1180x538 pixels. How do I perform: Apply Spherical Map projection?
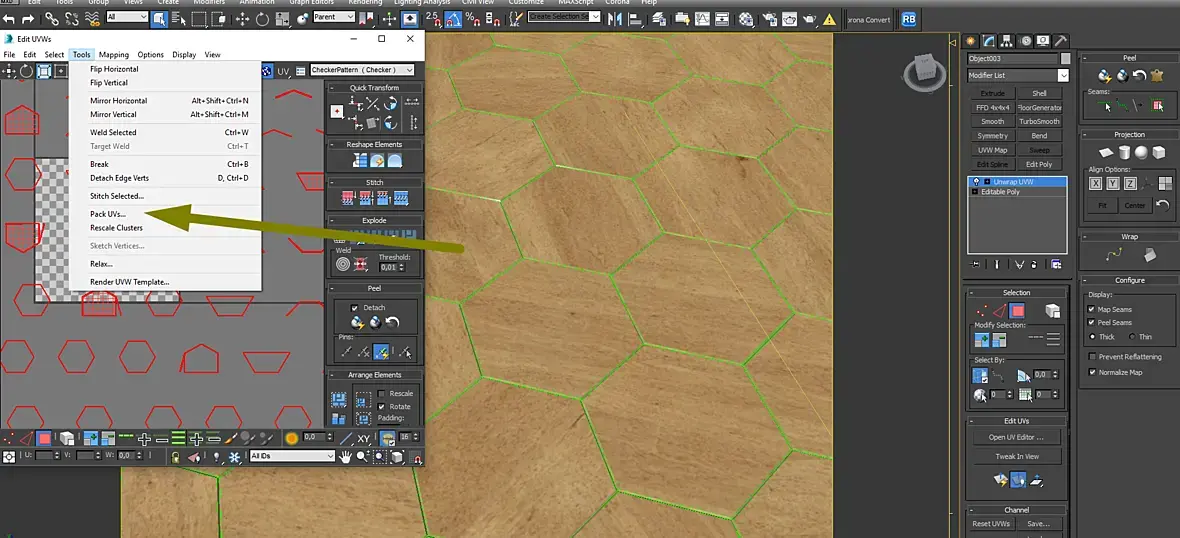pyautogui.click(x=1141, y=153)
